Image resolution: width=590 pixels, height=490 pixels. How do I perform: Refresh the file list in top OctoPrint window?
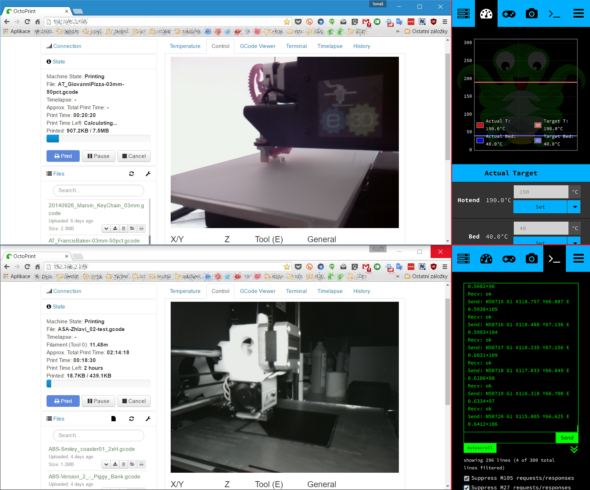(131, 173)
